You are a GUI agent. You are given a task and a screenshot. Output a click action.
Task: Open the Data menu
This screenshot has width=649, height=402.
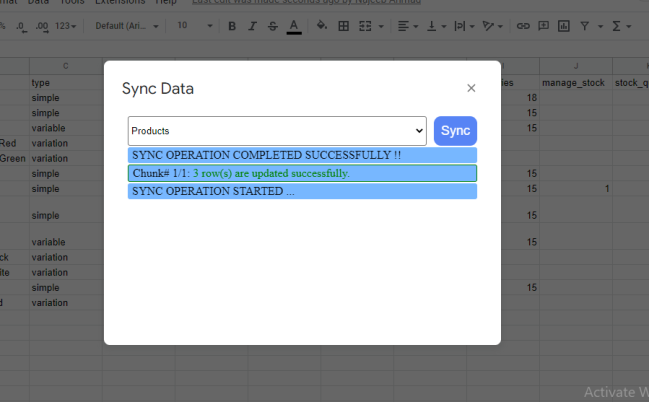[x=38, y=2]
